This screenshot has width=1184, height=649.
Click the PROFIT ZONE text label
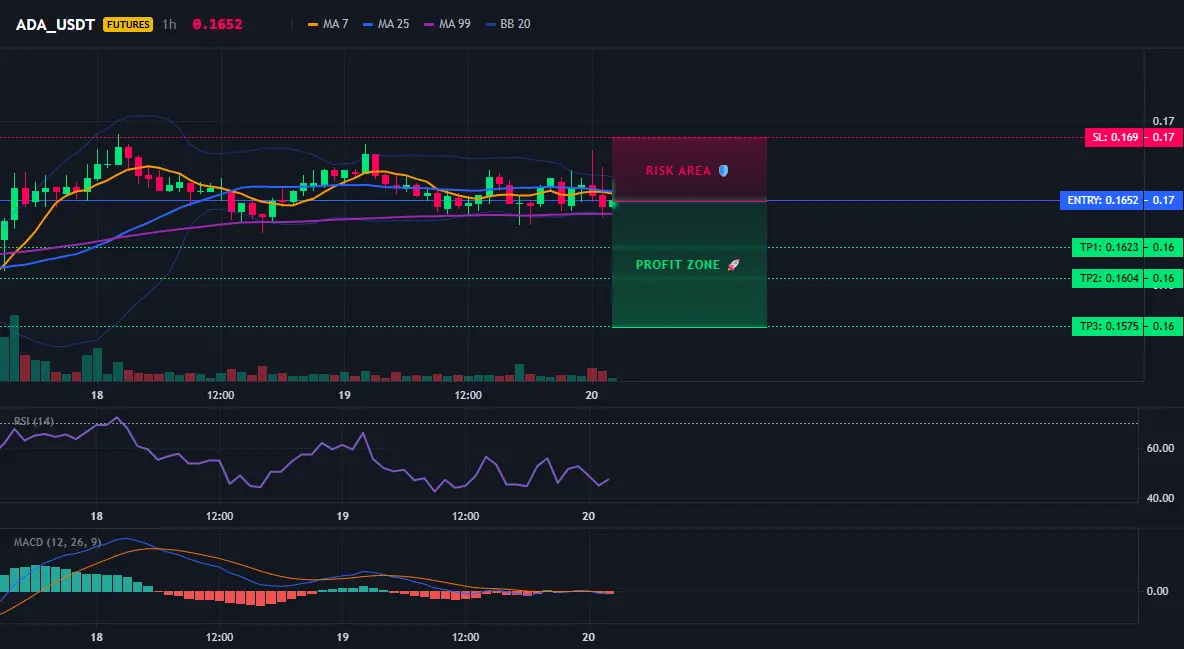pyautogui.click(x=677, y=265)
